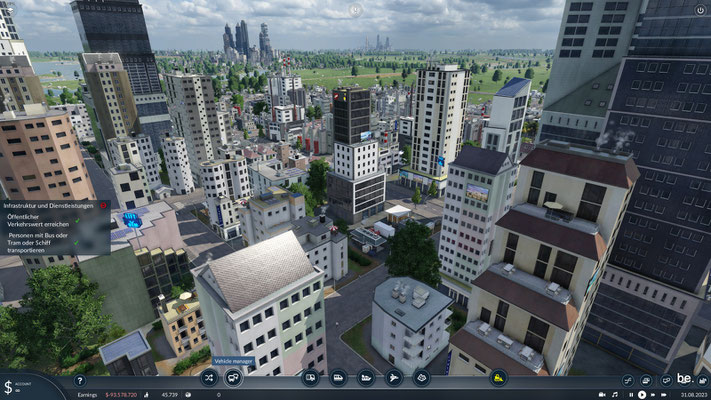Click the music note icon
711x400 pixels.
tap(614, 395)
